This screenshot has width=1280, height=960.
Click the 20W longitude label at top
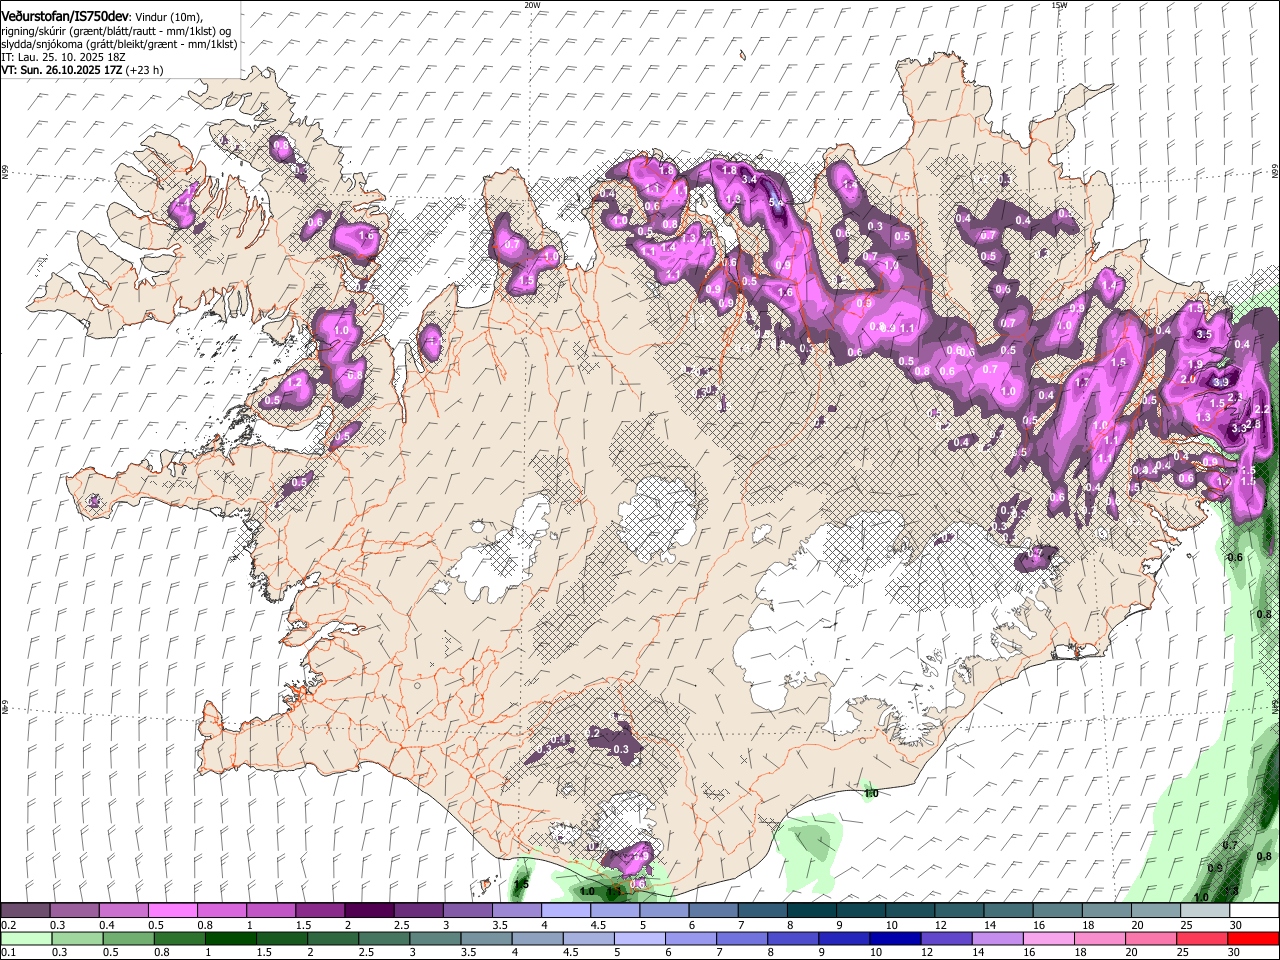click(531, 5)
